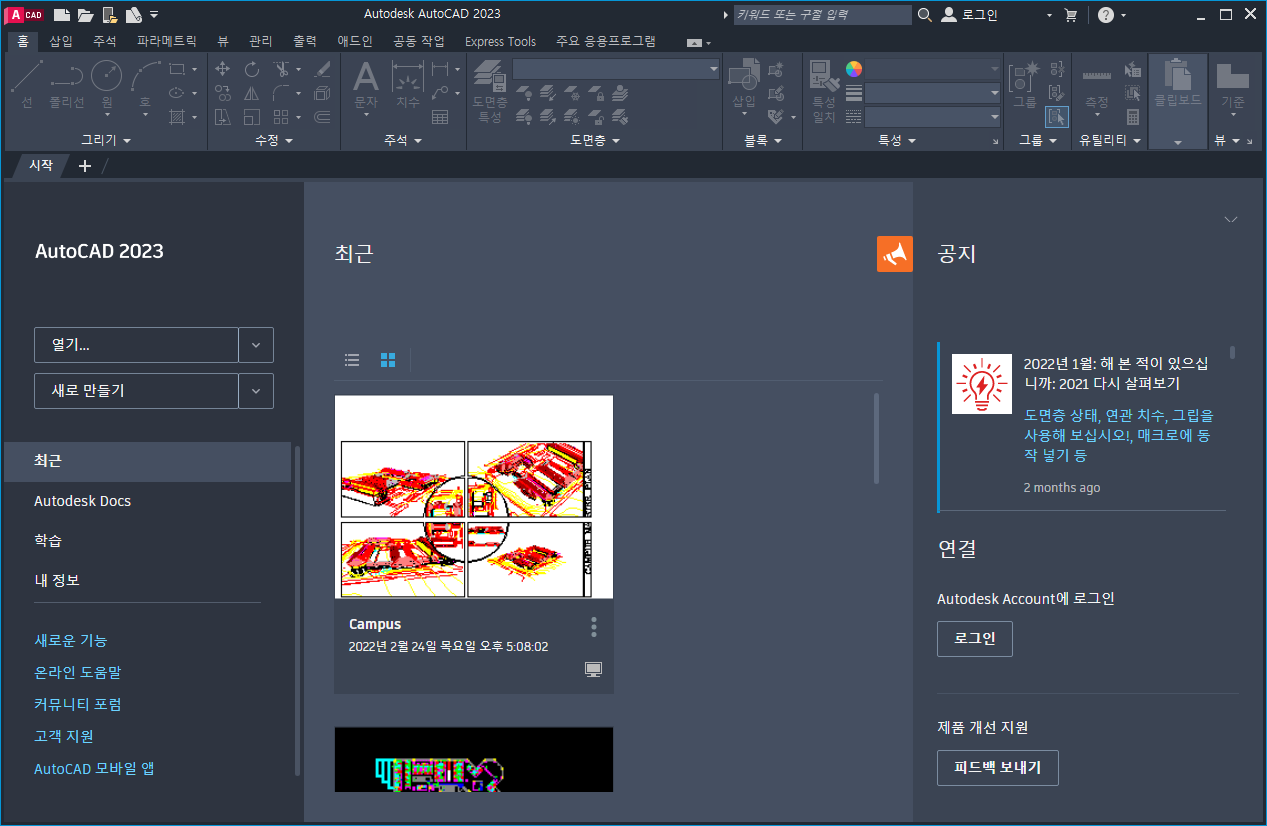Click the keyword search input field
Viewport: 1267px width, 826px height.
822,15
